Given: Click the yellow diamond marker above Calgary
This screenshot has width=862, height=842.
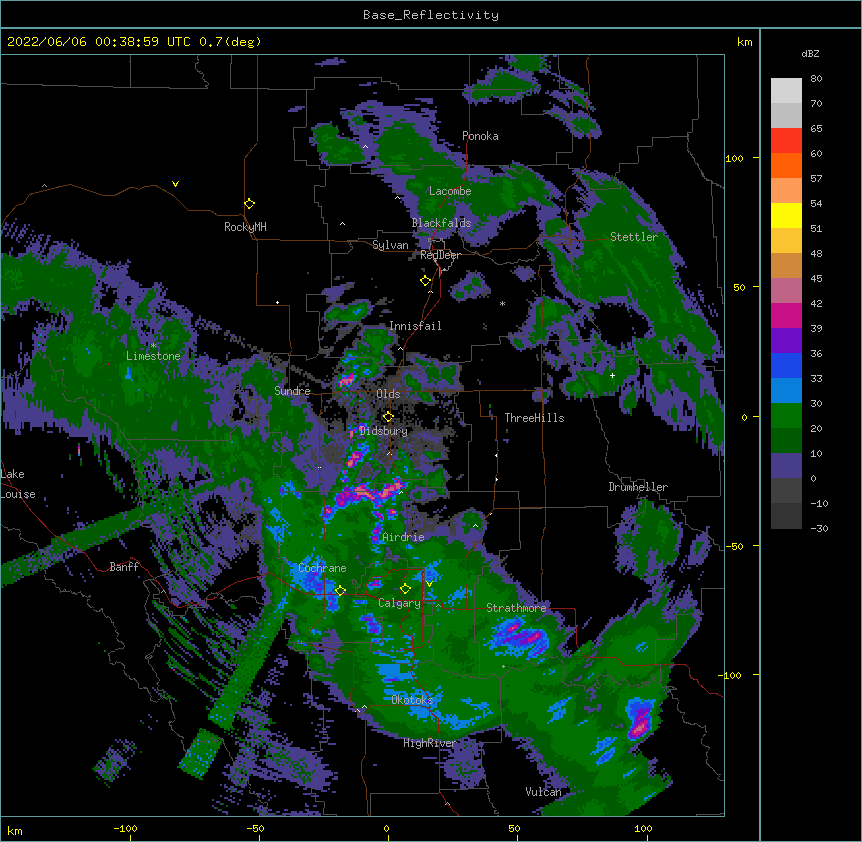Looking at the screenshot, I should (x=406, y=589).
